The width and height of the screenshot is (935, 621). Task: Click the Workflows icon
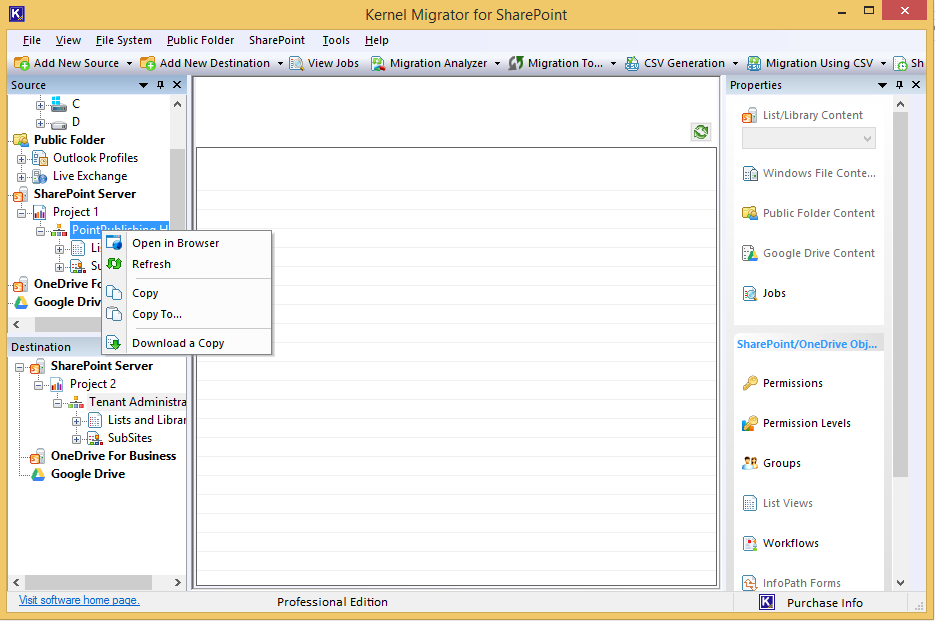coord(750,543)
